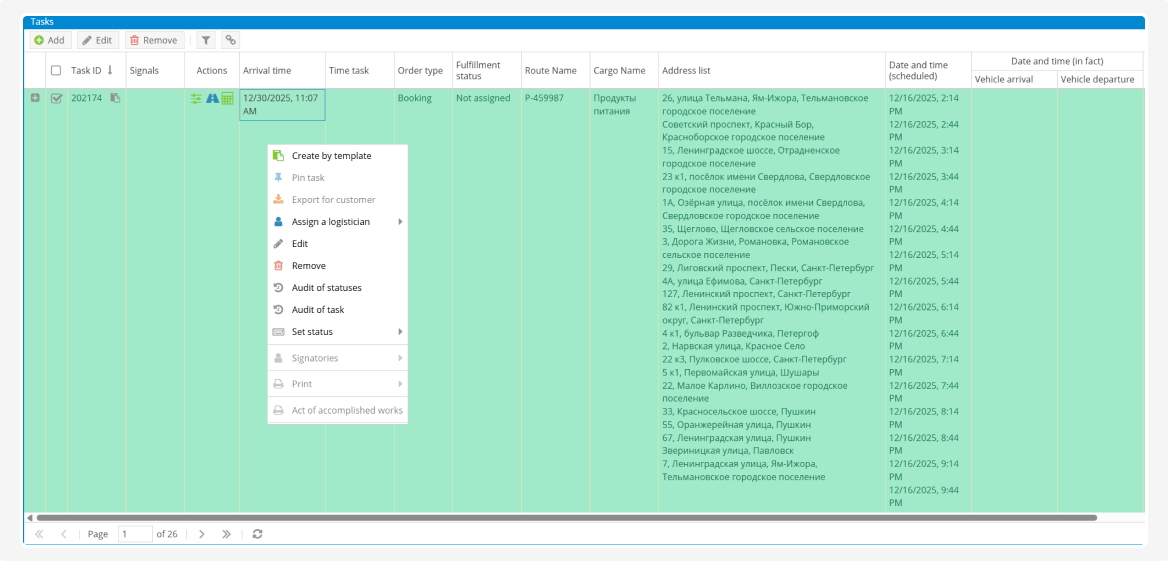Click the chain link icon in toolbar

(230, 40)
